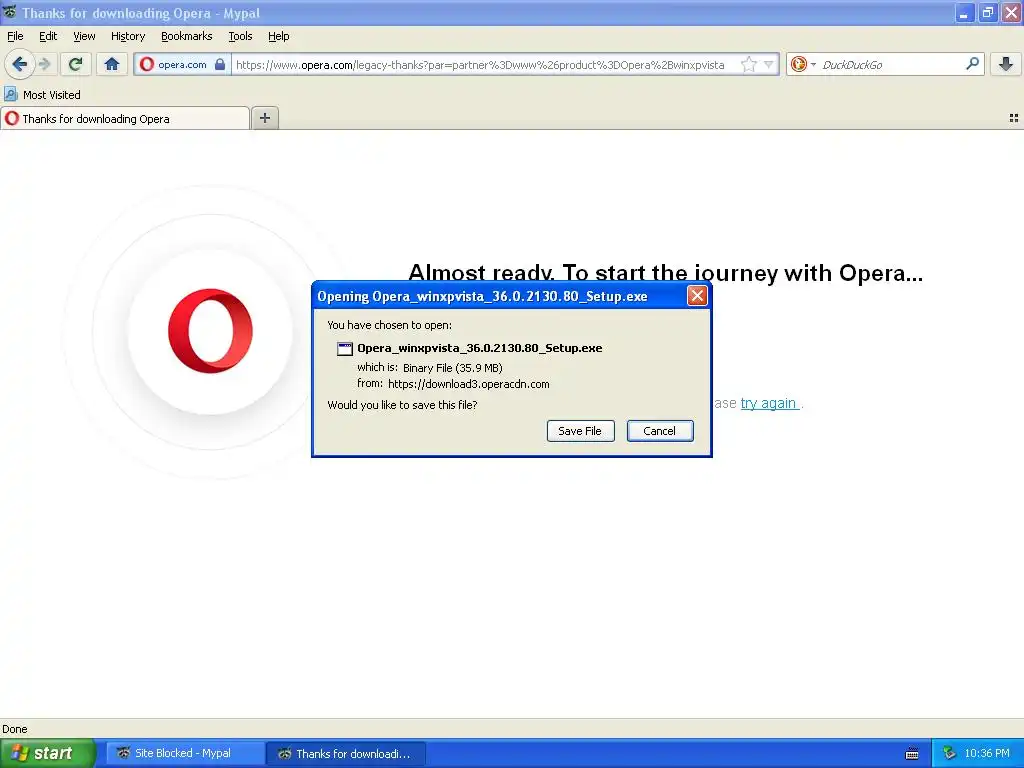Click the Opera setup filename text
This screenshot has width=1024, height=768.
click(479, 348)
